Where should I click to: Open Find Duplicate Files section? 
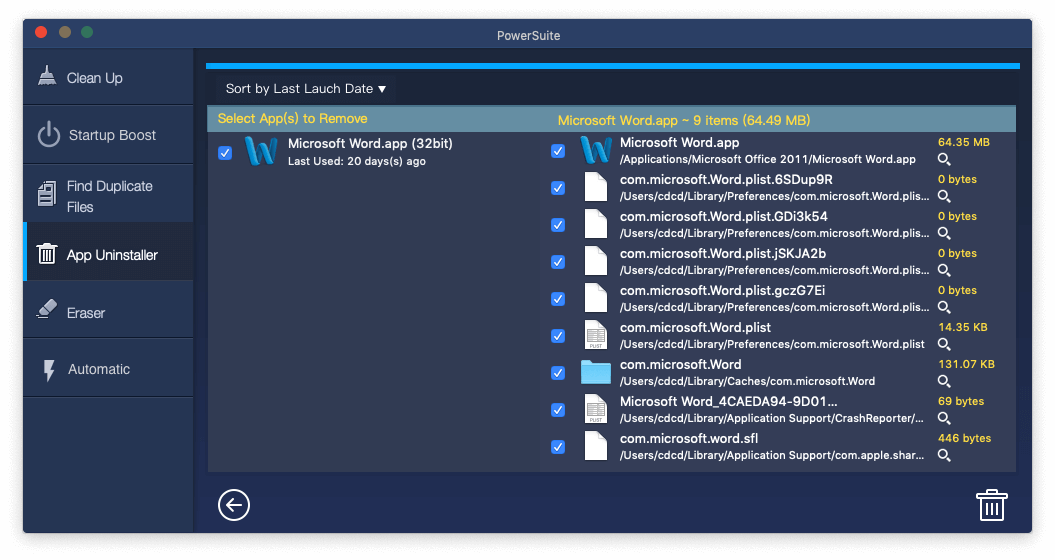[108, 196]
